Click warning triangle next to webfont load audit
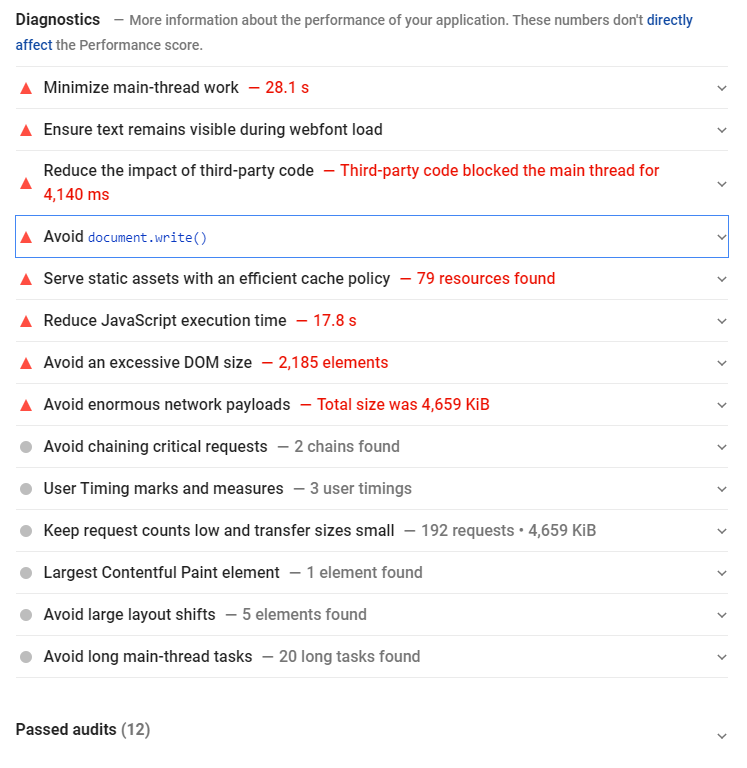The image size is (747, 768). click(x=26, y=130)
